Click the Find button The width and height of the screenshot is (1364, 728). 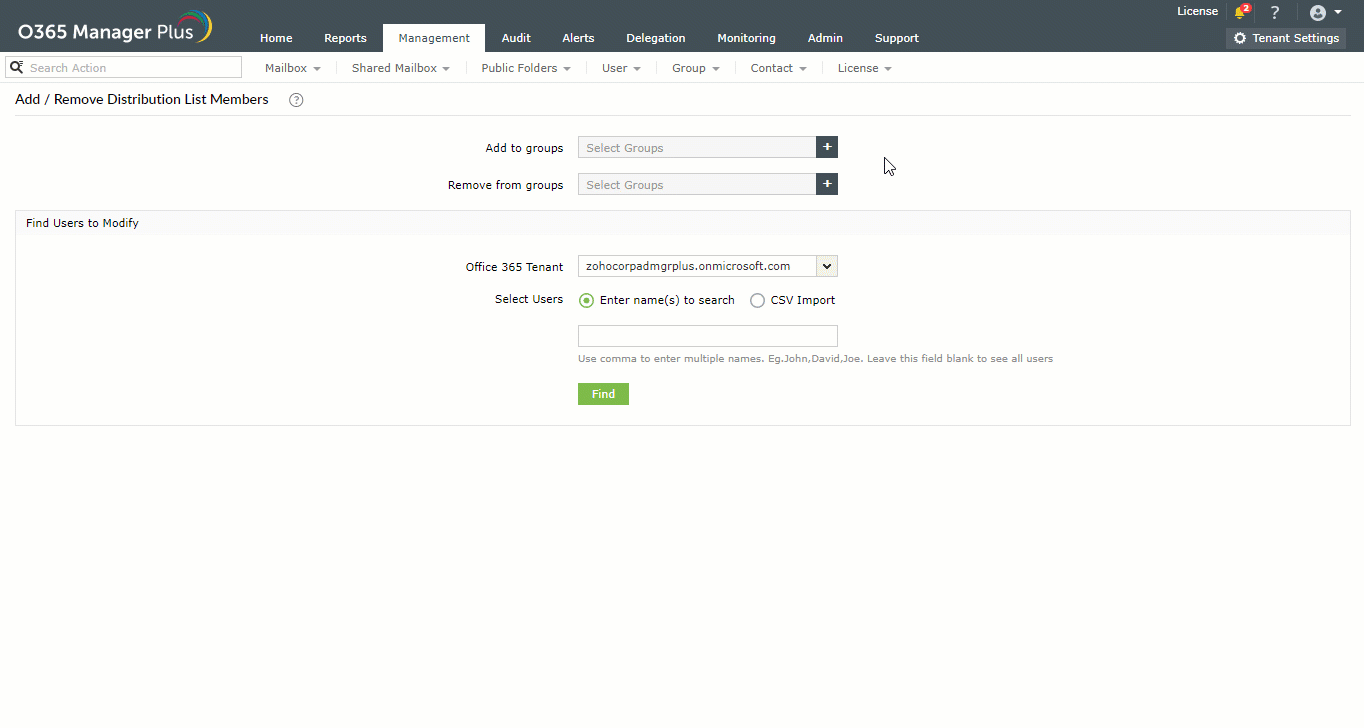(602, 393)
